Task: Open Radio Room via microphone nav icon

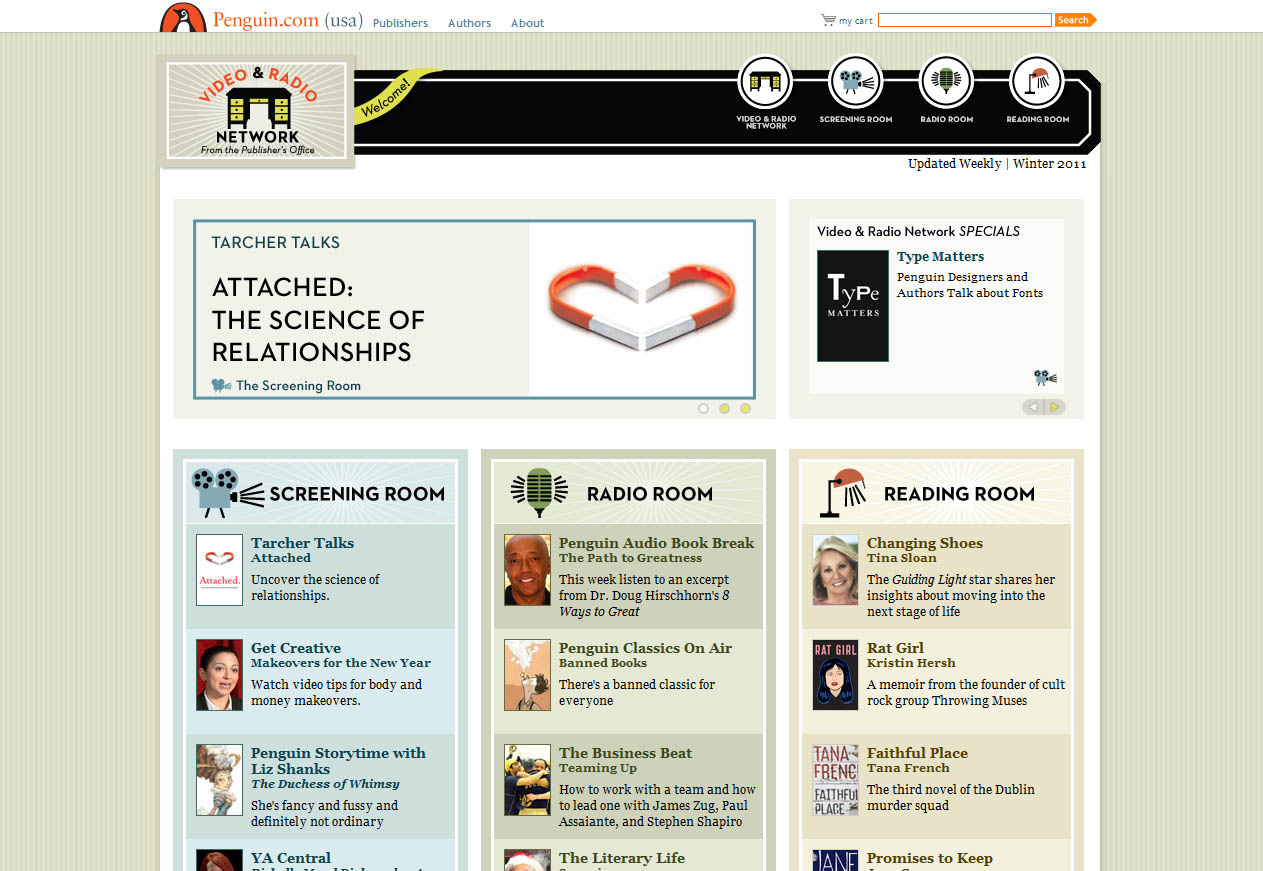Action: [946, 81]
